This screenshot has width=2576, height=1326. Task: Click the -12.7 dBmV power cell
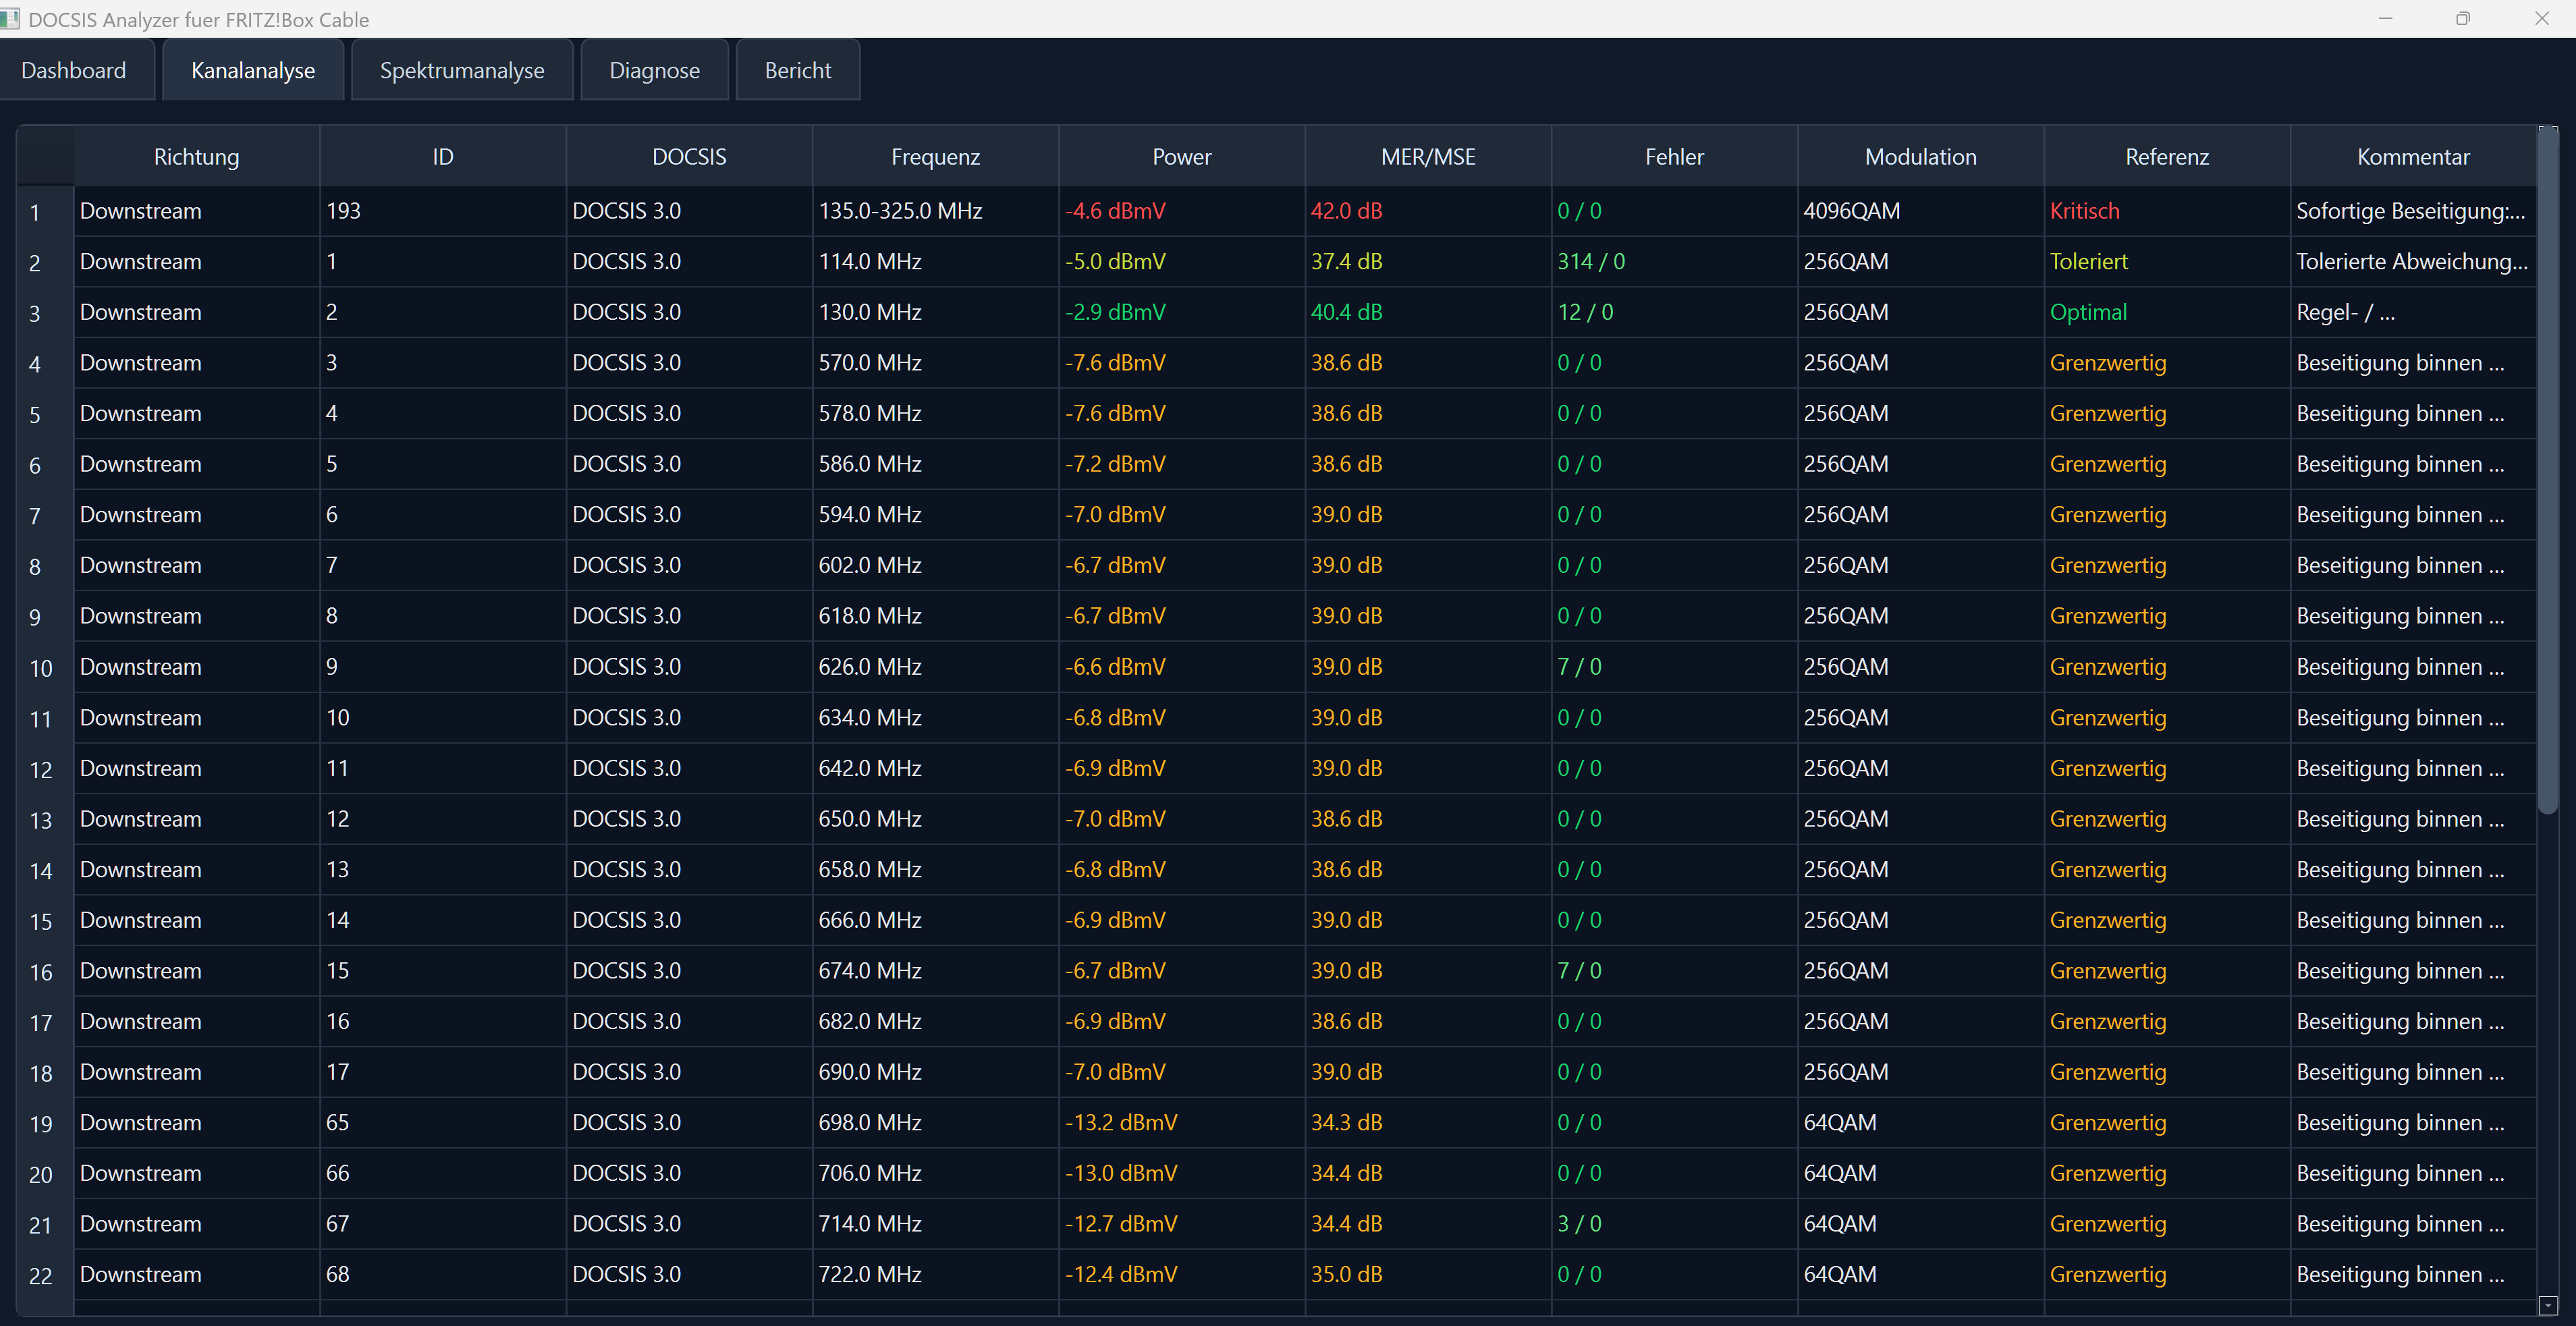(1182, 1224)
